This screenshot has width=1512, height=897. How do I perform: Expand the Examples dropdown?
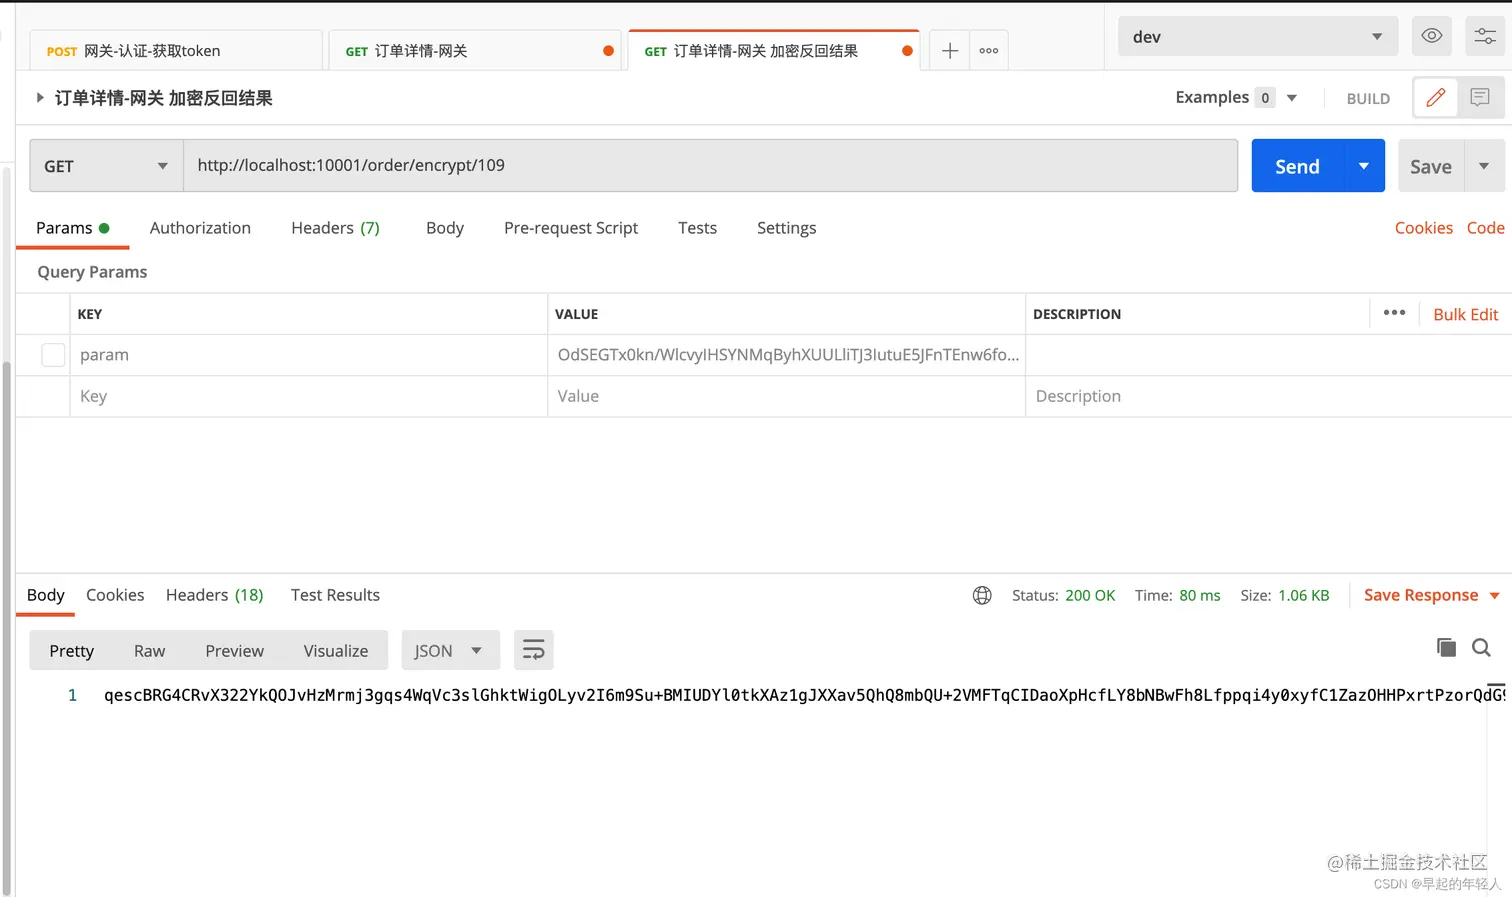click(1291, 98)
